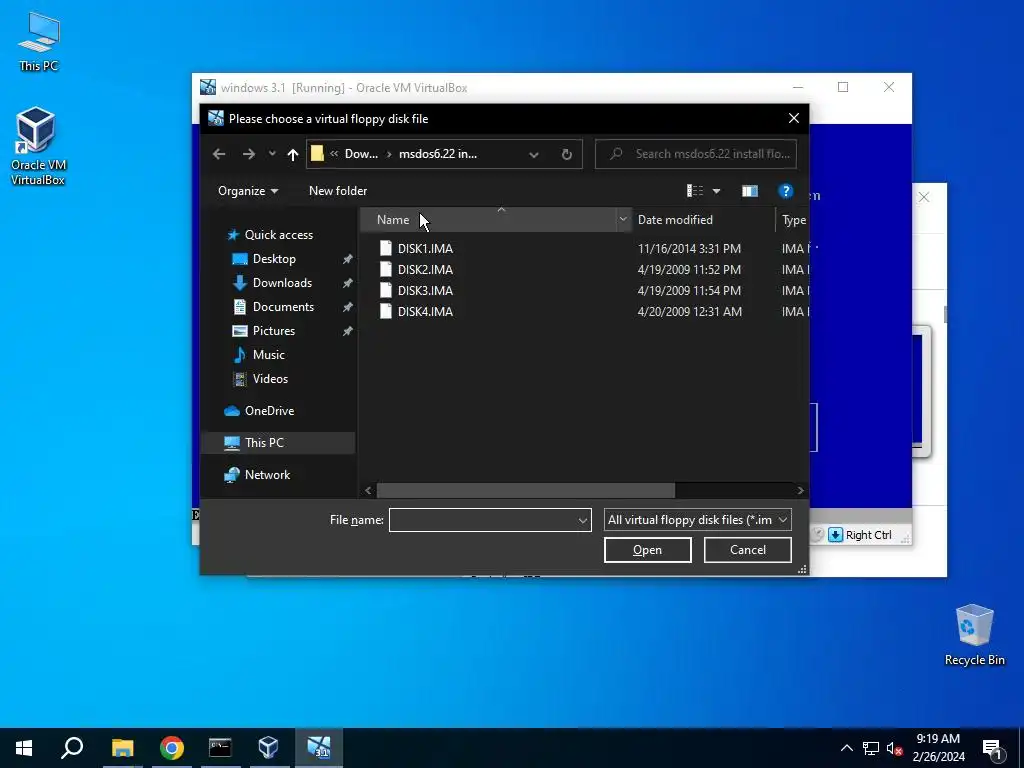Open Network in the navigation pane
Image resolution: width=1024 pixels, height=768 pixels.
(x=267, y=475)
